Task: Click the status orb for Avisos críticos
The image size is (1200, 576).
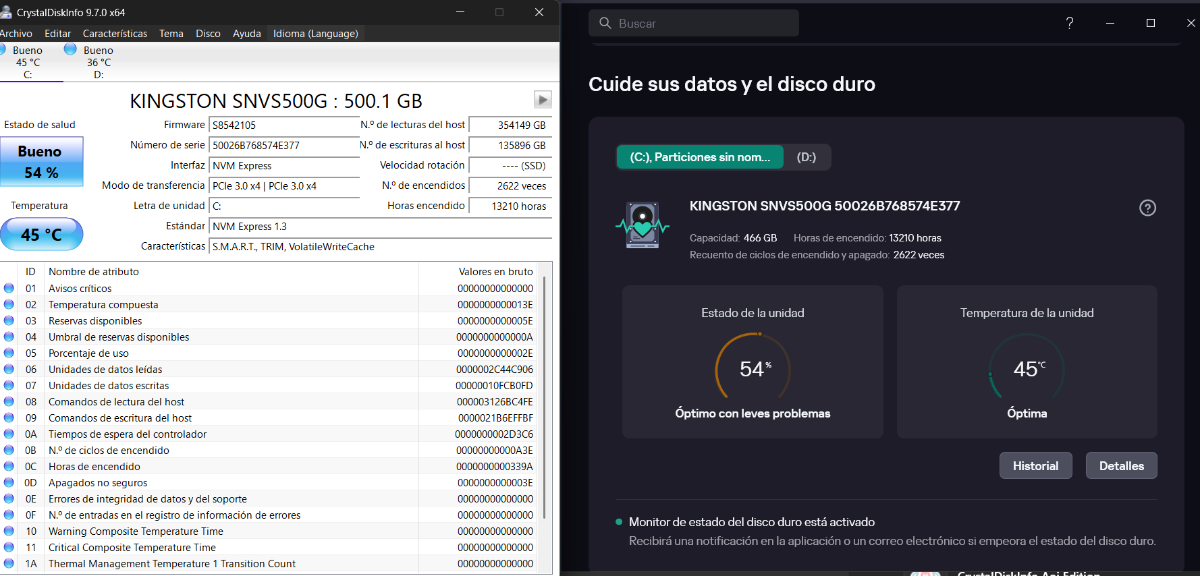Action: click(9, 288)
